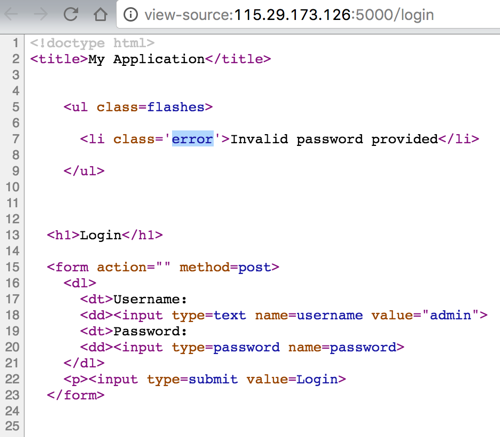
Task: Click the opening <dl> tag
Action: tap(80, 283)
